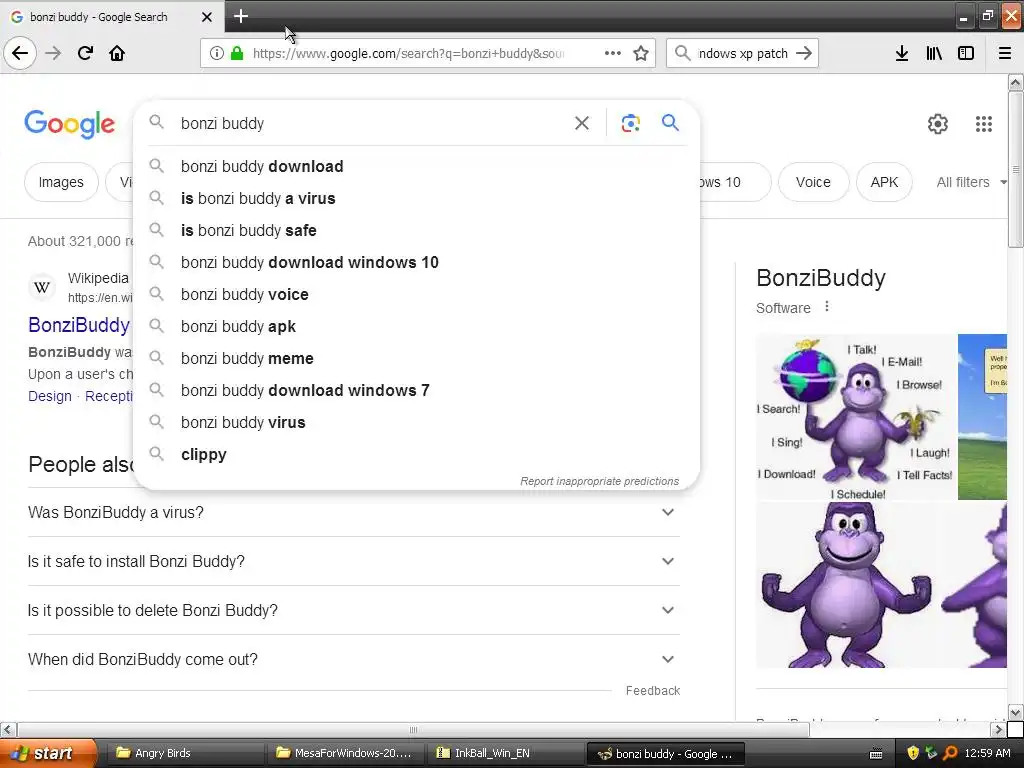Switch to InkBall_Win_EN taskbar window
1024x768 pixels.
[x=504, y=753]
